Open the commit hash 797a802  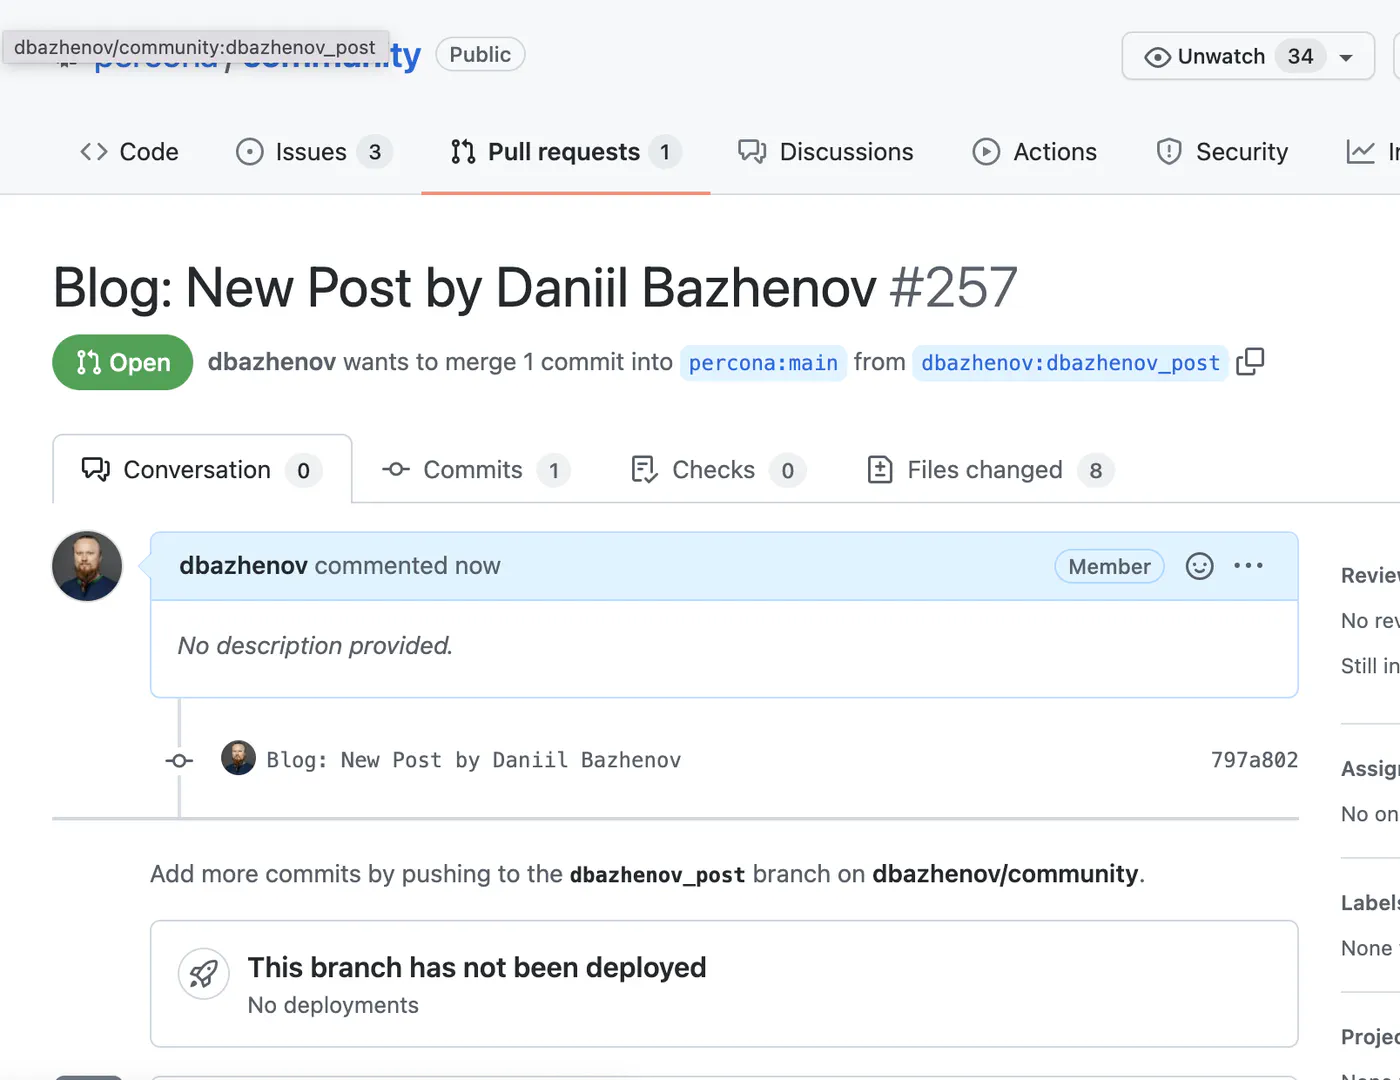[x=1254, y=760]
